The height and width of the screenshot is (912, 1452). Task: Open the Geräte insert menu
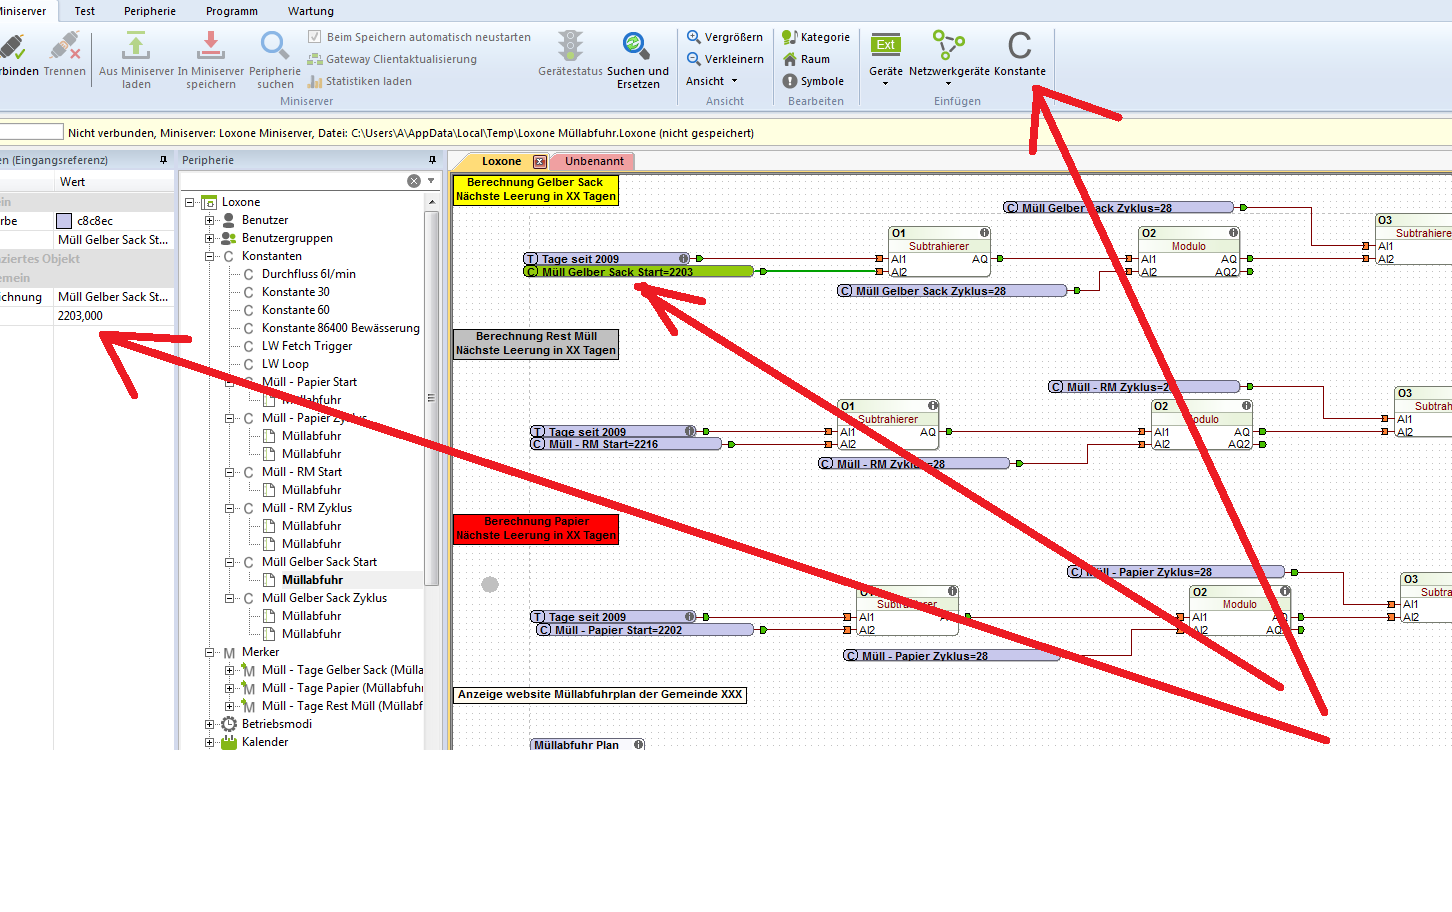886,57
